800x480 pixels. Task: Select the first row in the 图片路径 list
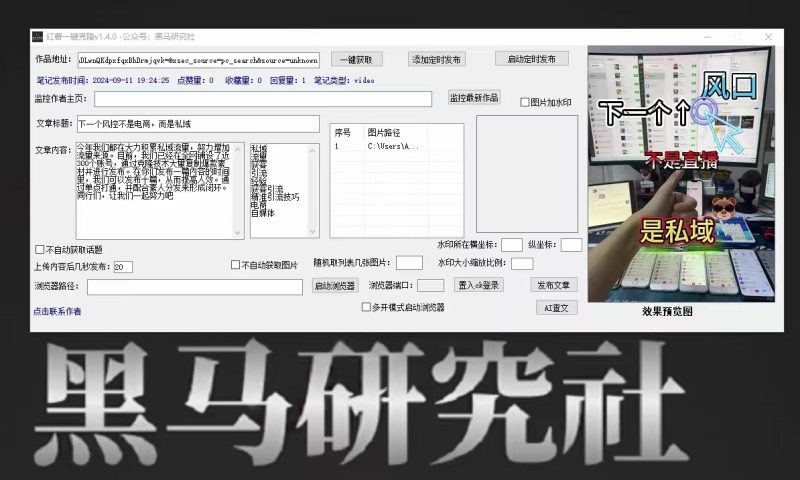pos(395,146)
